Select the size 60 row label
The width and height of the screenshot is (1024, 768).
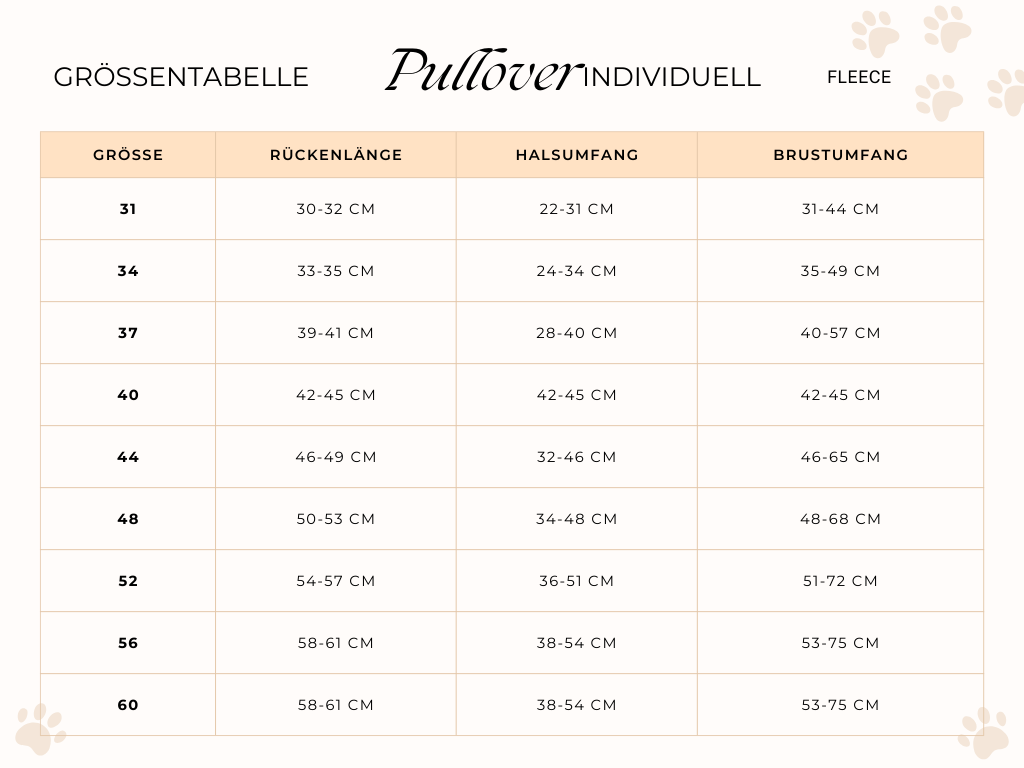[128, 705]
